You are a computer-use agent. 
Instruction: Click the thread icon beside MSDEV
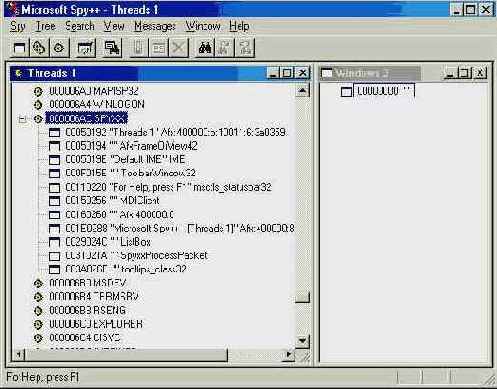pos(38,283)
